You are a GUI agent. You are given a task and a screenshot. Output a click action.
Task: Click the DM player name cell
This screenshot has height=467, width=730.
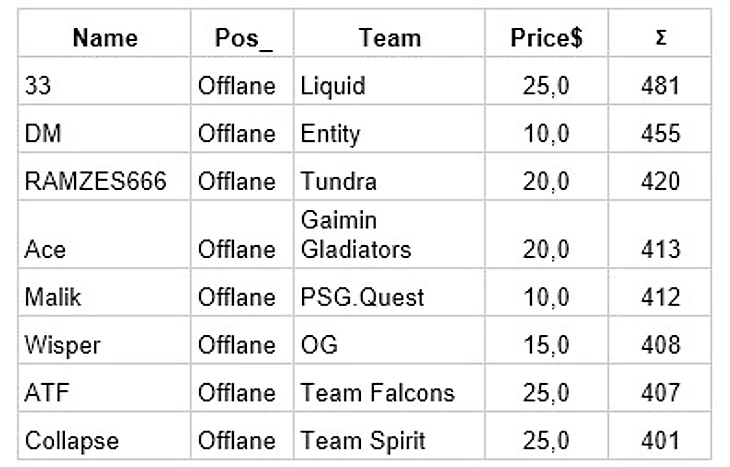[40, 134]
